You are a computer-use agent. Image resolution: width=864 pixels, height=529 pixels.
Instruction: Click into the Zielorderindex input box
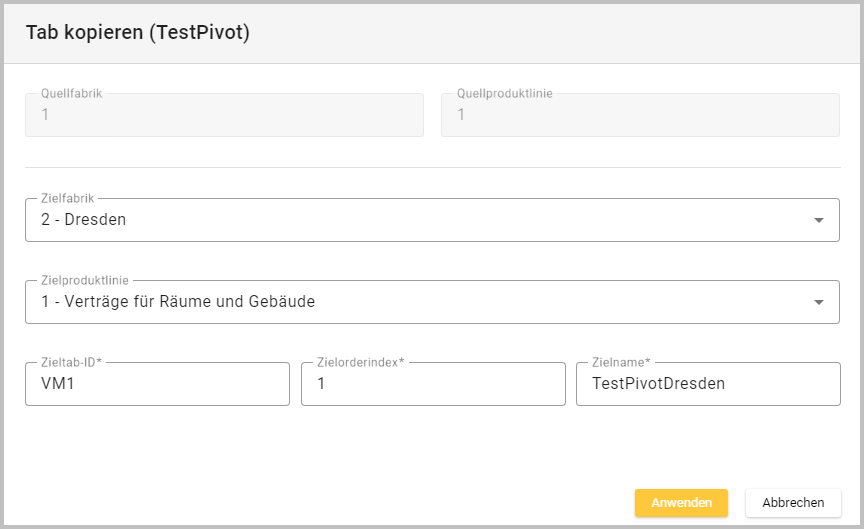click(x=433, y=384)
